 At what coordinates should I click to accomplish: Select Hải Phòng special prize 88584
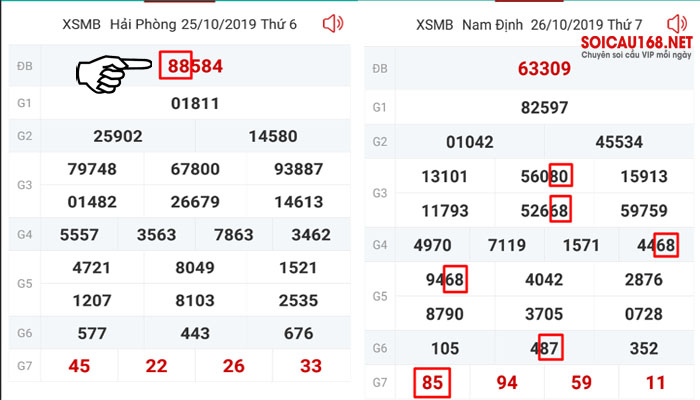pos(195,67)
